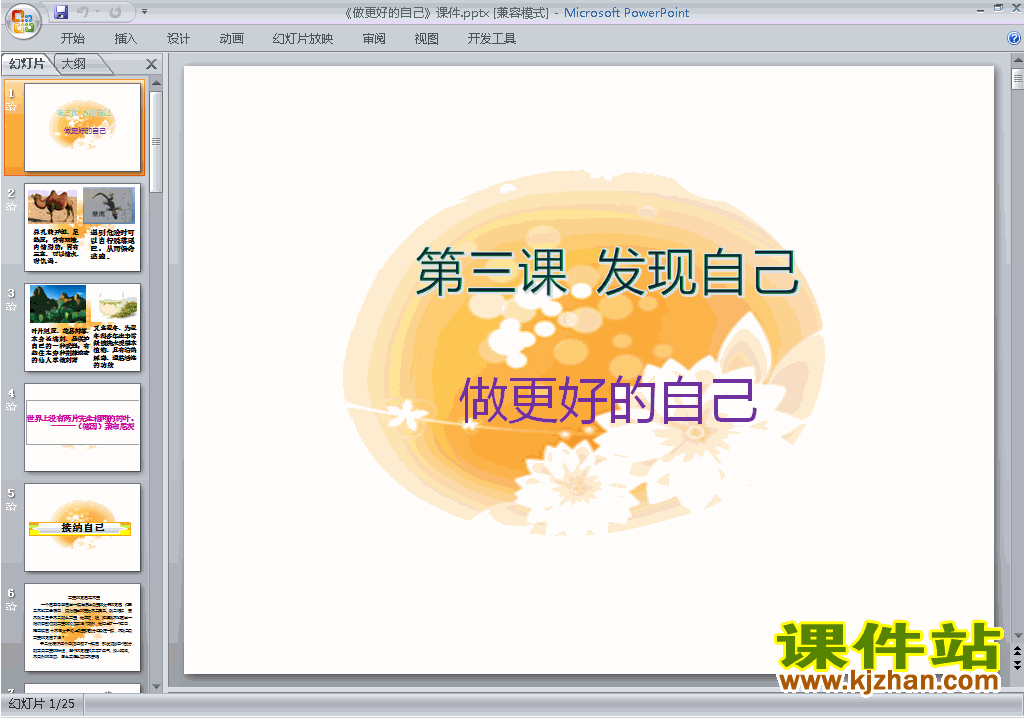Select slide 2 thumbnail with the camel
The height and width of the screenshot is (718, 1024).
pyautogui.click(x=82, y=227)
